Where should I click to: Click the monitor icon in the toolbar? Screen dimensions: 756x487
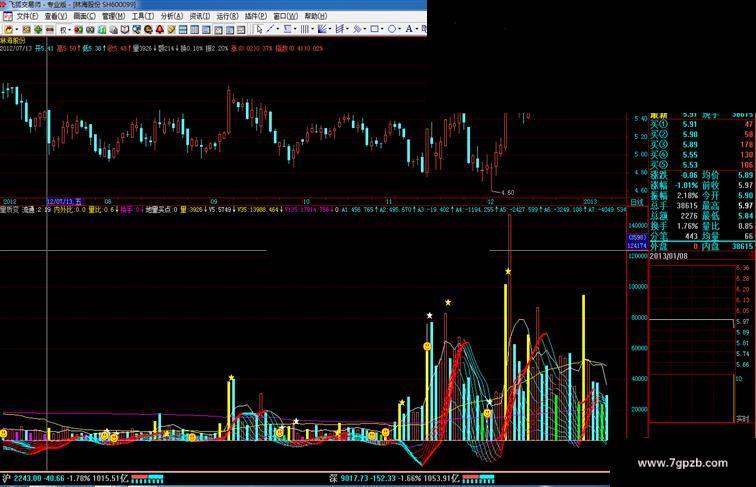pyautogui.click(x=136, y=29)
